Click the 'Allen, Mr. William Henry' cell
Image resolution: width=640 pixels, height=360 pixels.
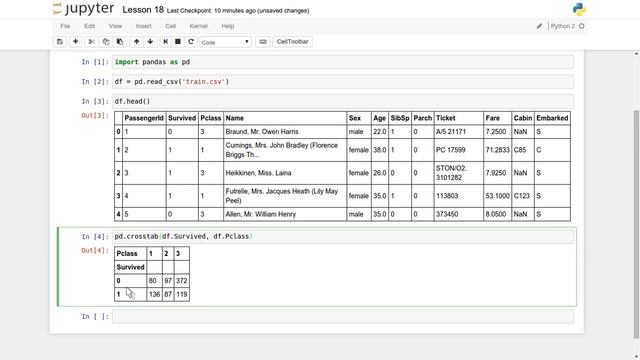click(285, 214)
